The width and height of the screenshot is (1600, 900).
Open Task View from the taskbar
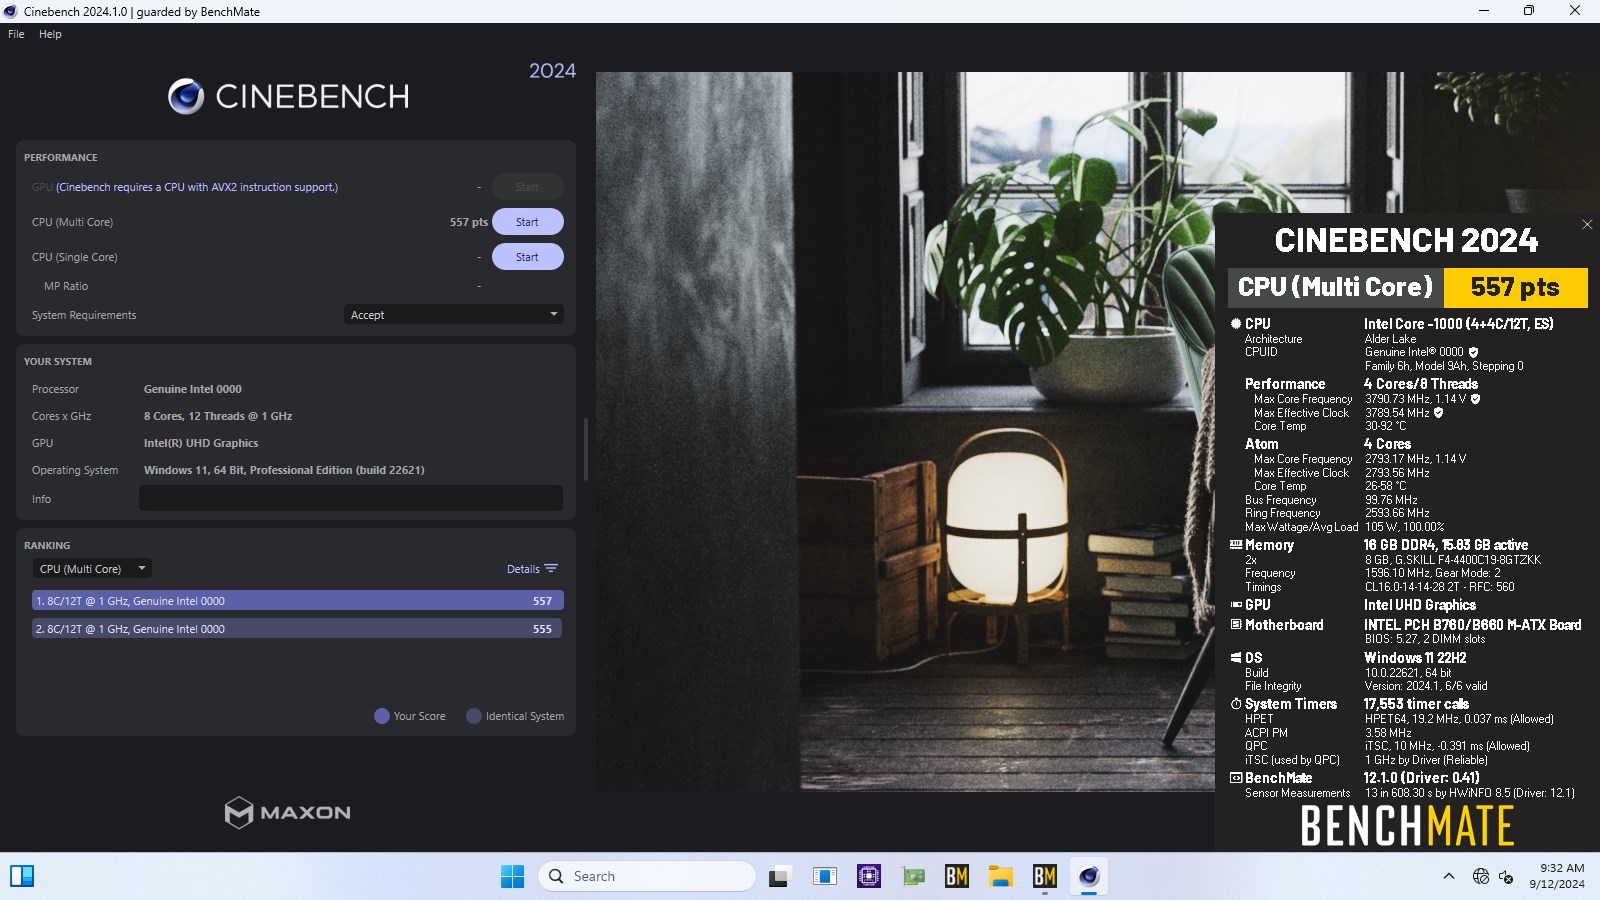coord(780,876)
